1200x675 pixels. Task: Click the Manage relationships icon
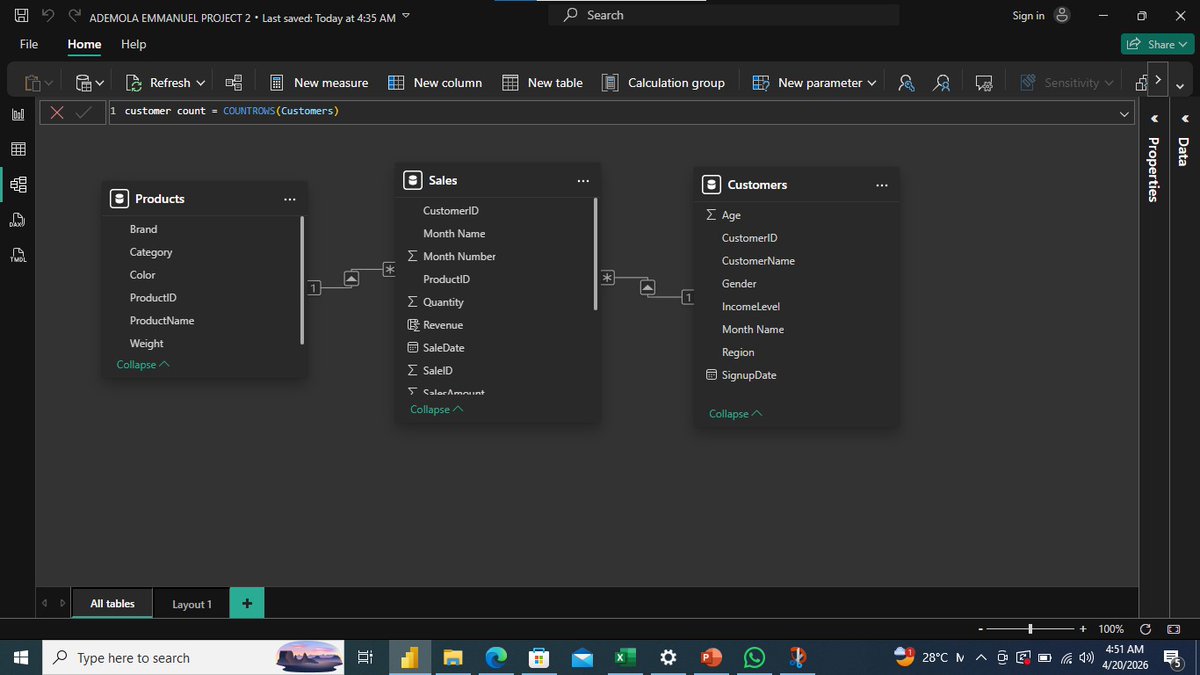pos(233,83)
